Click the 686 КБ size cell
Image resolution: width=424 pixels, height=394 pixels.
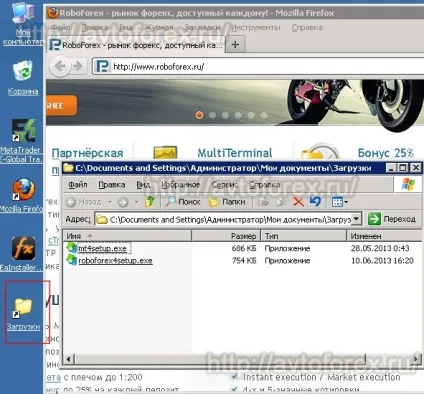244,248
